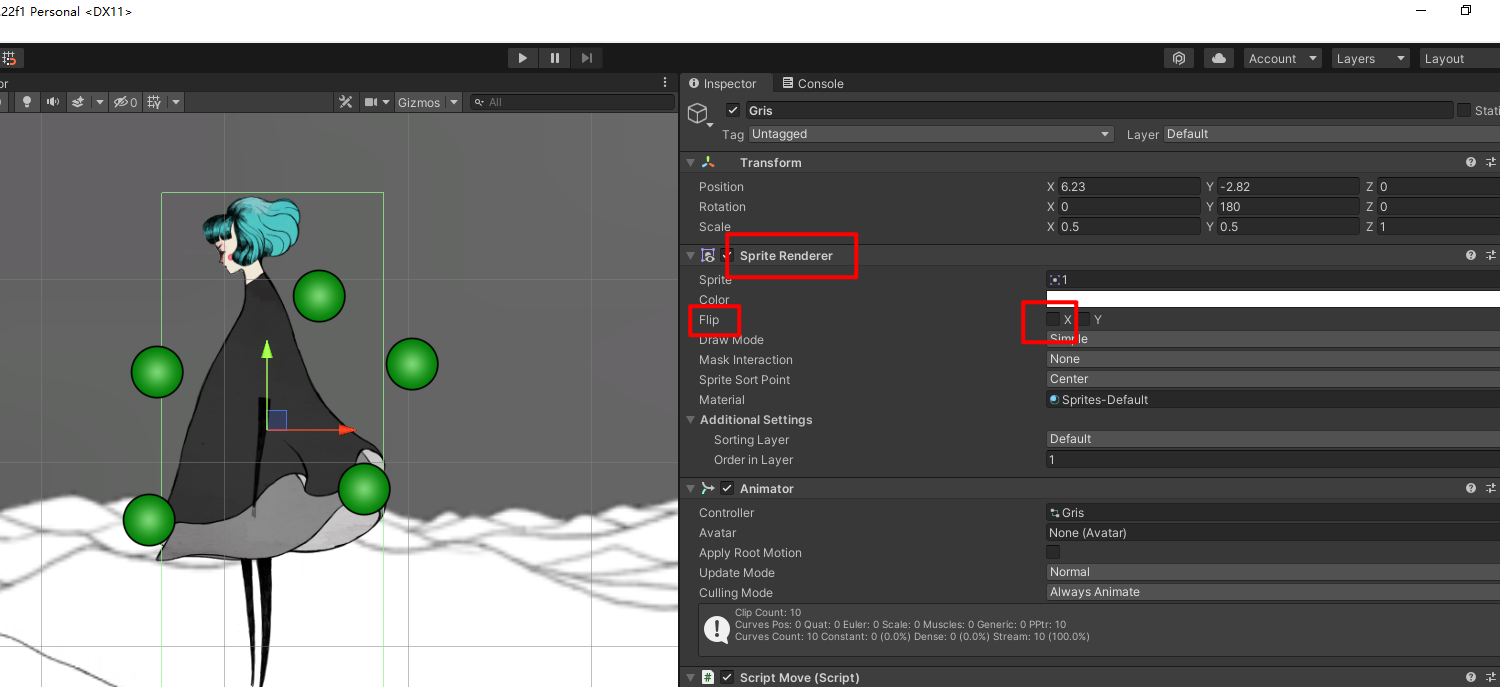Image resolution: width=1500 pixels, height=687 pixels.
Task: Open the Tag dropdown showing Untagged
Action: pyautogui.click(x=931, y=134)
